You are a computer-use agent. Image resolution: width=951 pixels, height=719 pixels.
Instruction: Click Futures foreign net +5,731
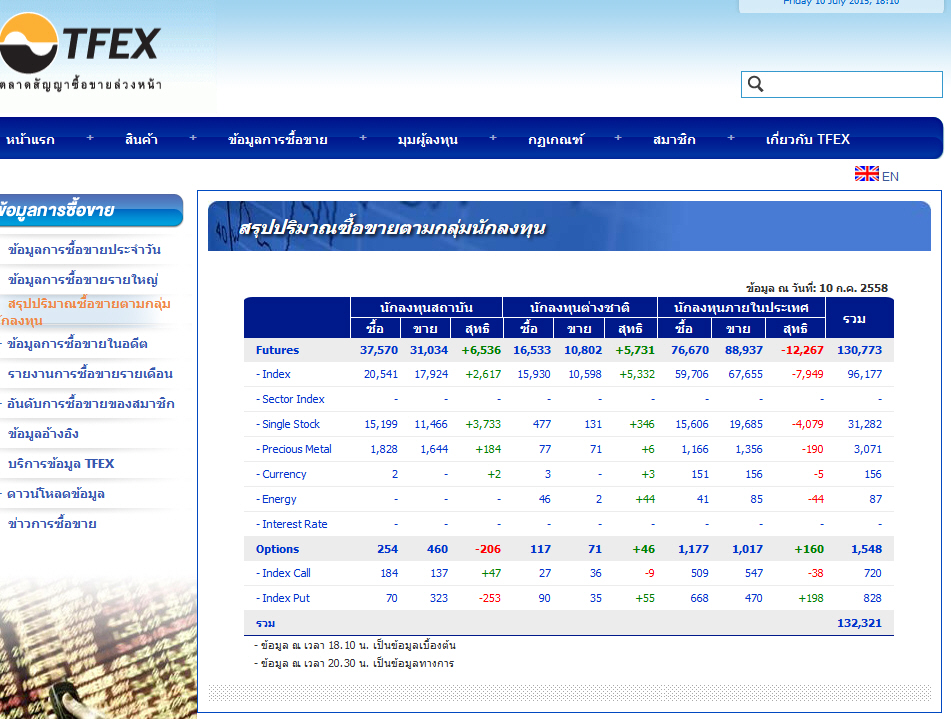(x=635, y=350)
